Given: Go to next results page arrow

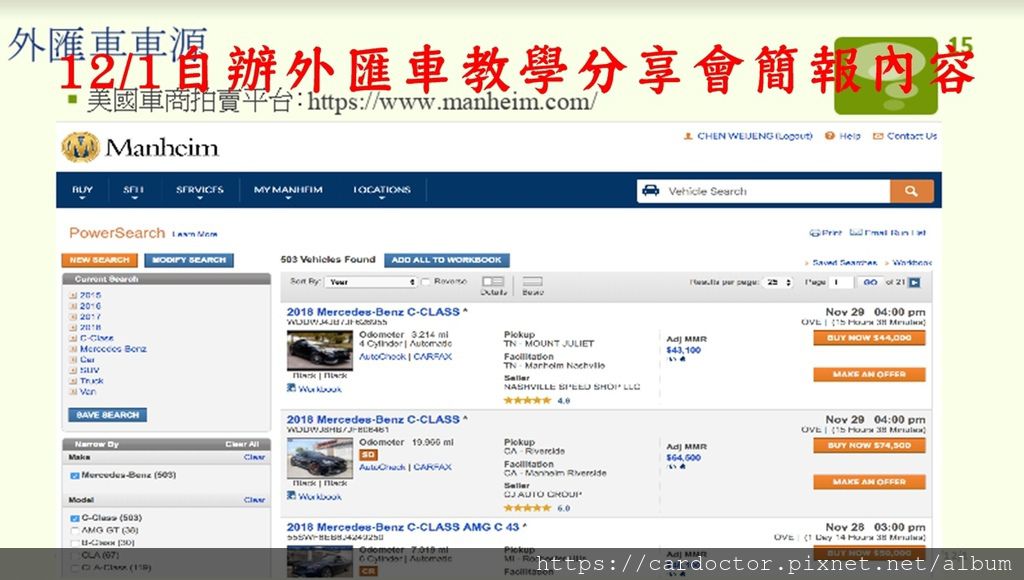Looking at the screenshot, I should point(915,282).
